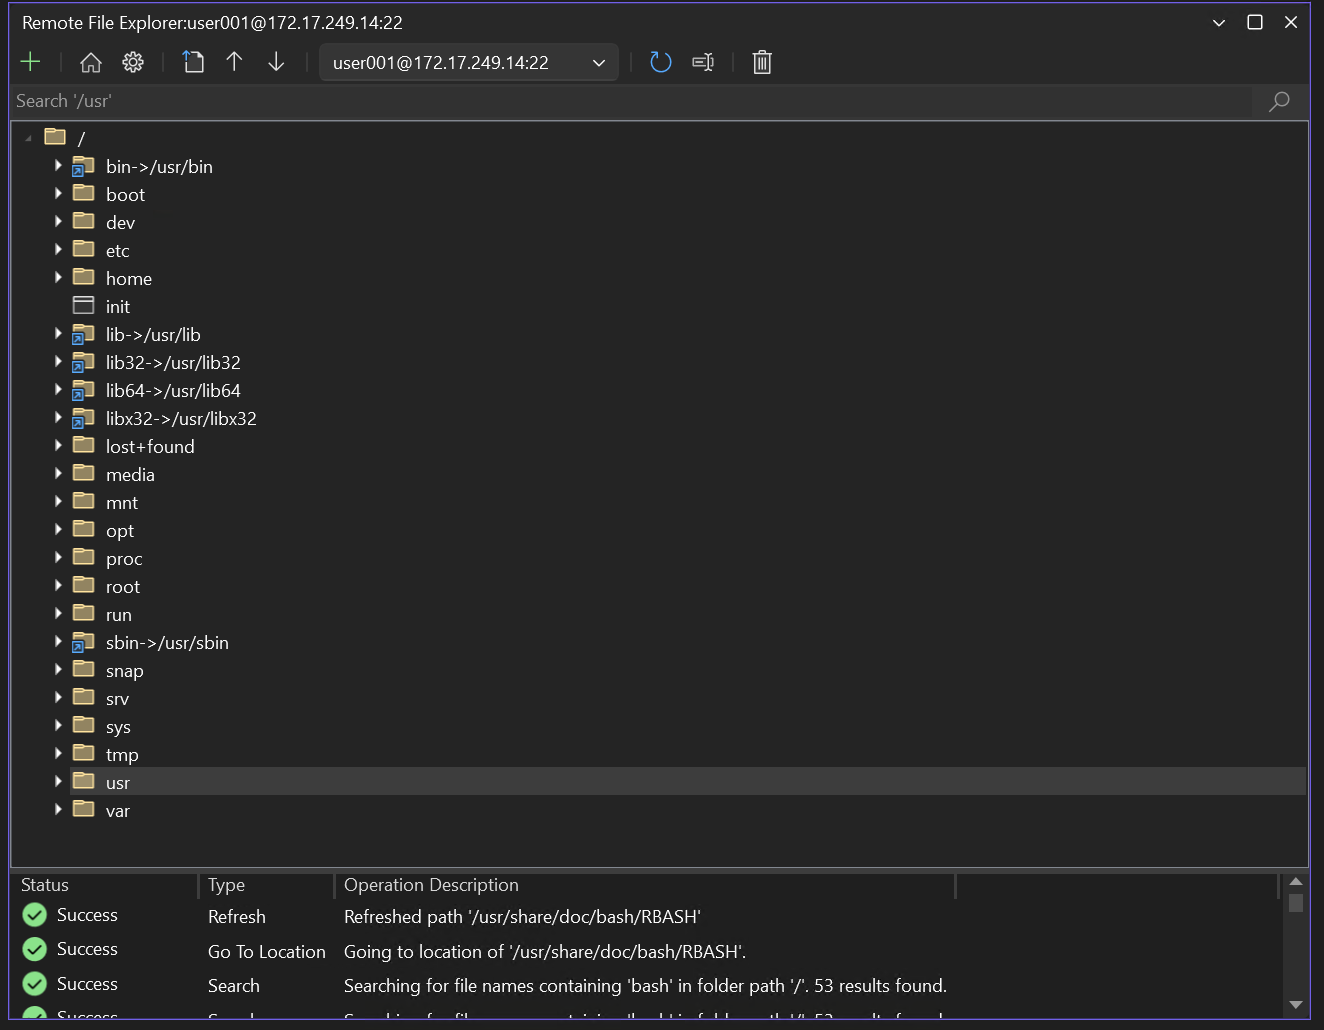This screenshot has height=1030, width=1324.
Task: Open settings gear in toolbar
Action: (133, 62)
